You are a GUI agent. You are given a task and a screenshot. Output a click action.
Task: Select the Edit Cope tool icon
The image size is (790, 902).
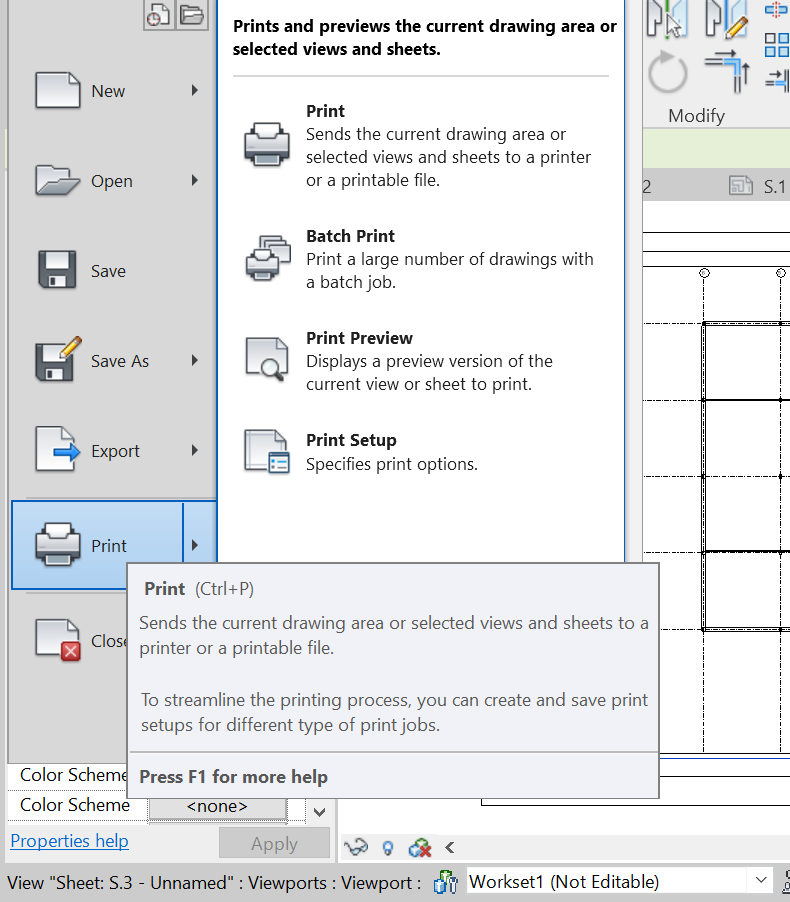(727, 20)
